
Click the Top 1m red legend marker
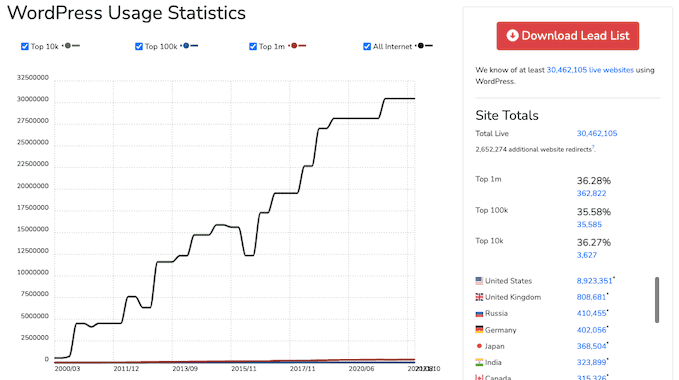tap(294, 45)
